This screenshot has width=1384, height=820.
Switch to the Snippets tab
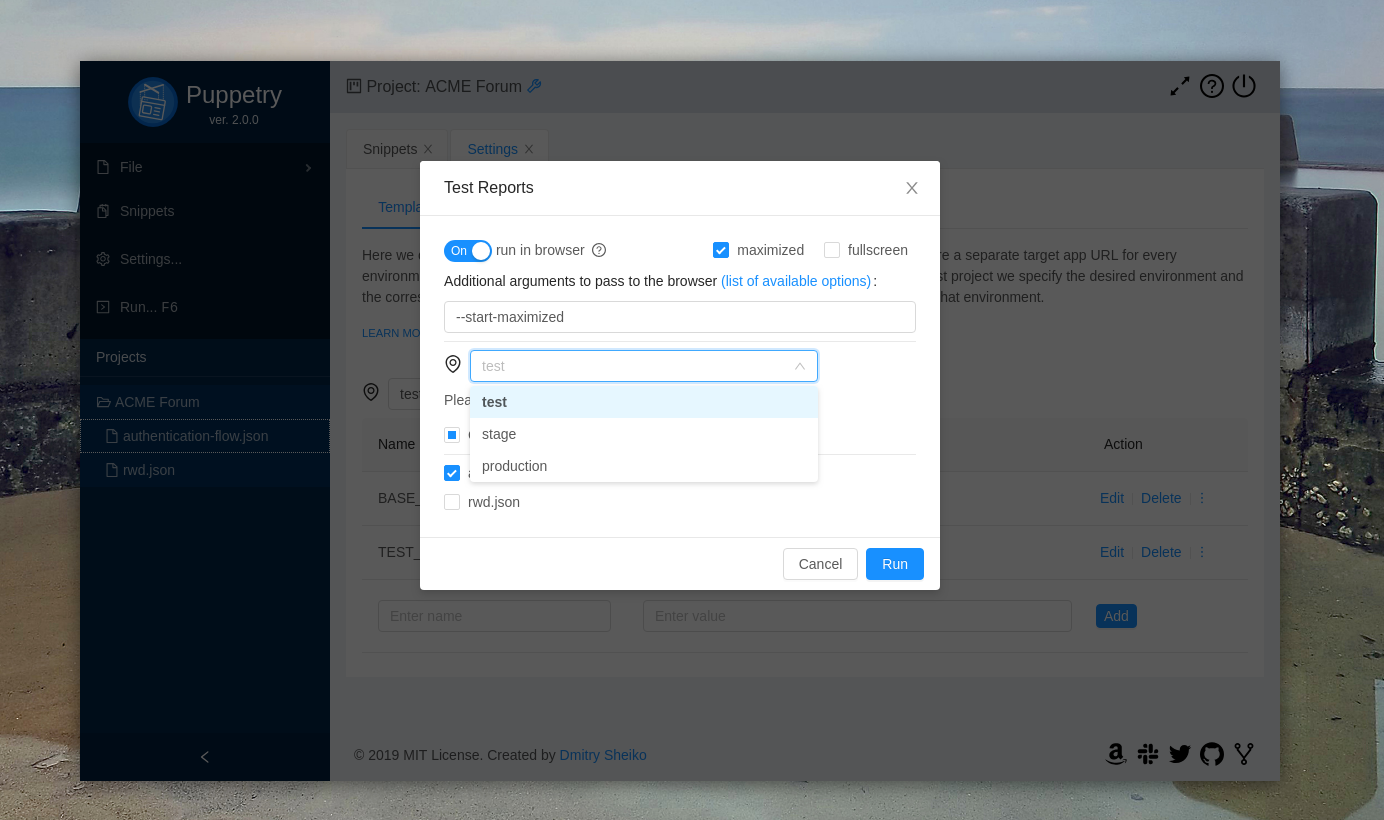(x=390, y=149)
